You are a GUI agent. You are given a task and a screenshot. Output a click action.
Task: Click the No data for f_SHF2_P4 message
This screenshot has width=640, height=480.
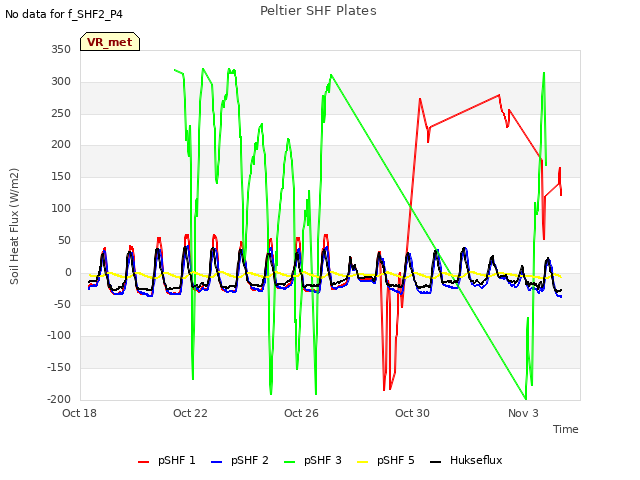click(x=64, y=14)
